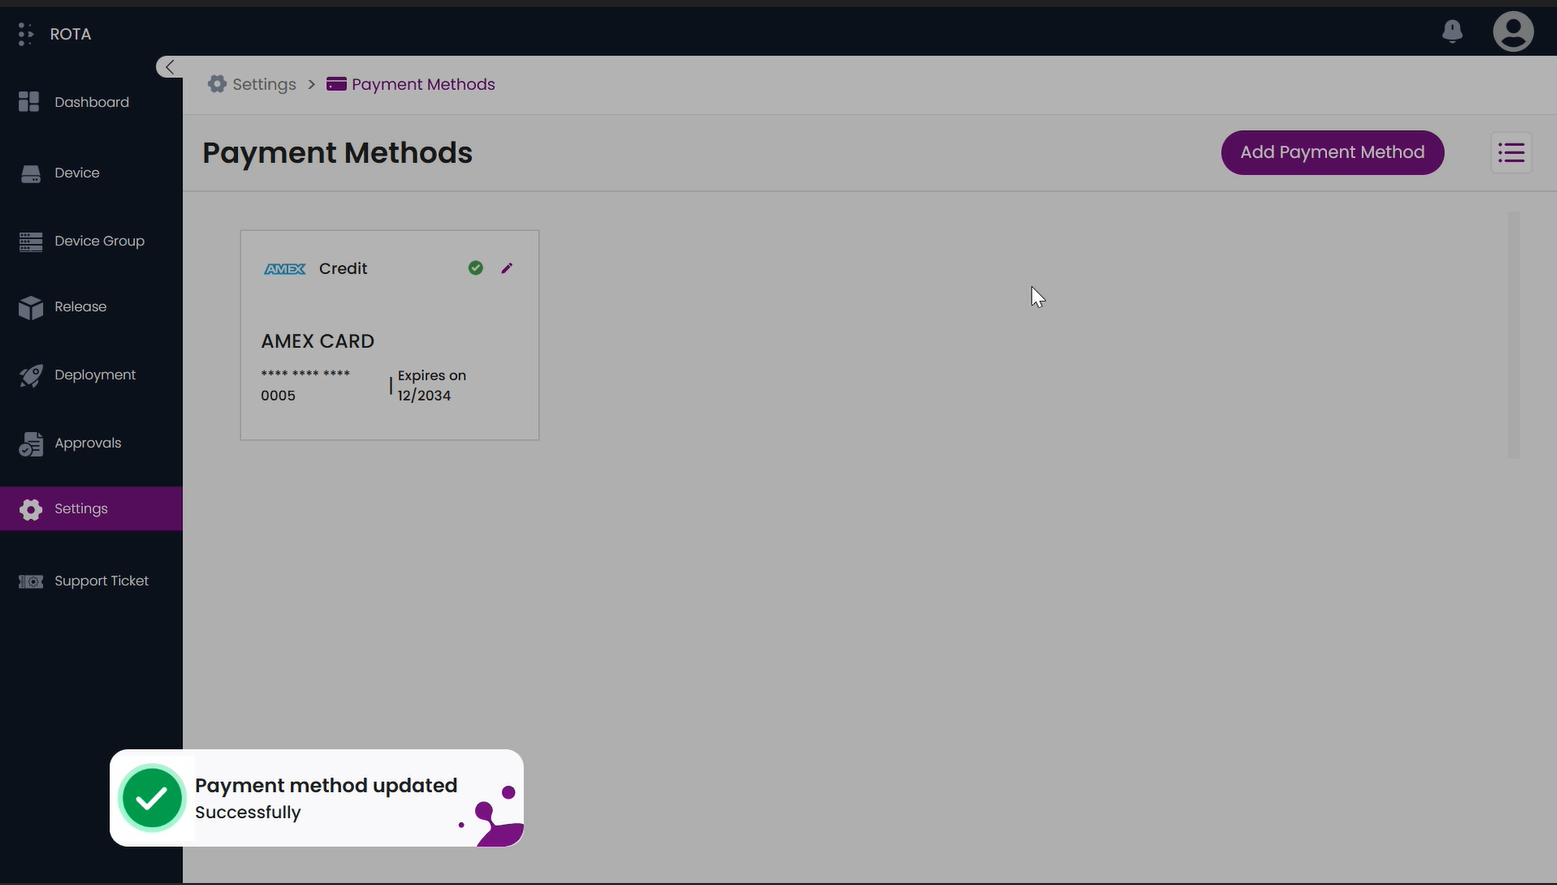This screenshot has width=1557, height=885.
Task: Click the Settings gear icon in sidebar
Action: [x=31, y=509]
